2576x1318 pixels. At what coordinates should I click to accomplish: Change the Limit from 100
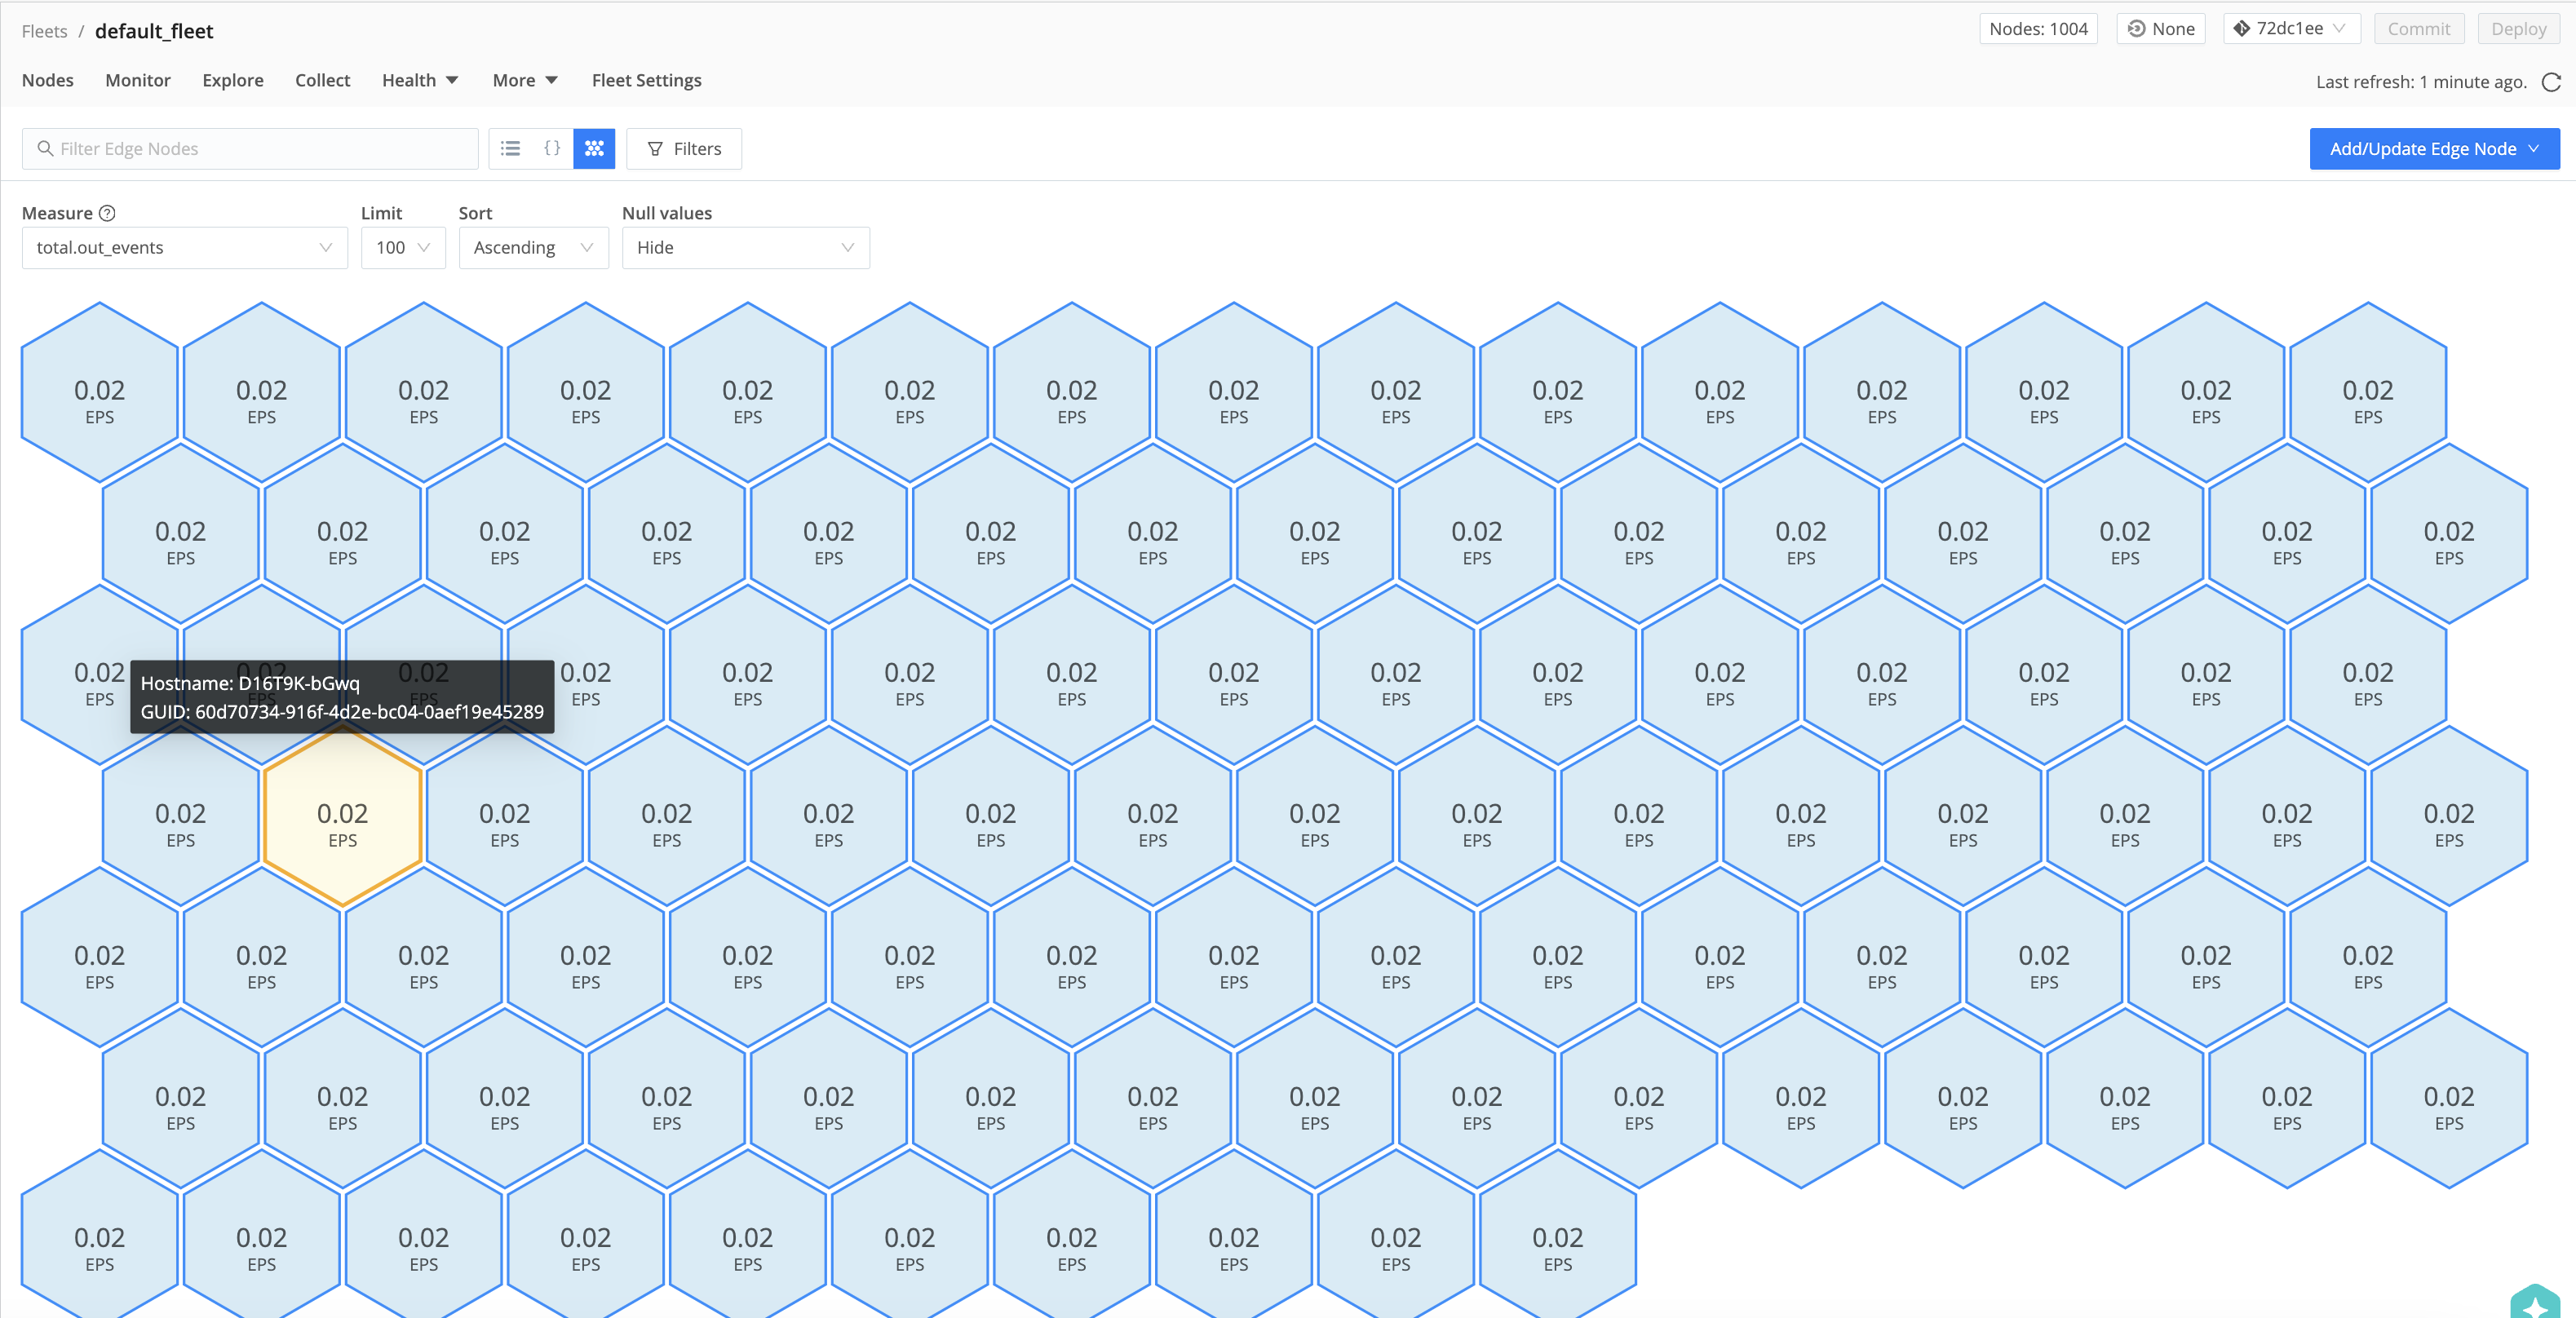[x=402, y=247]
